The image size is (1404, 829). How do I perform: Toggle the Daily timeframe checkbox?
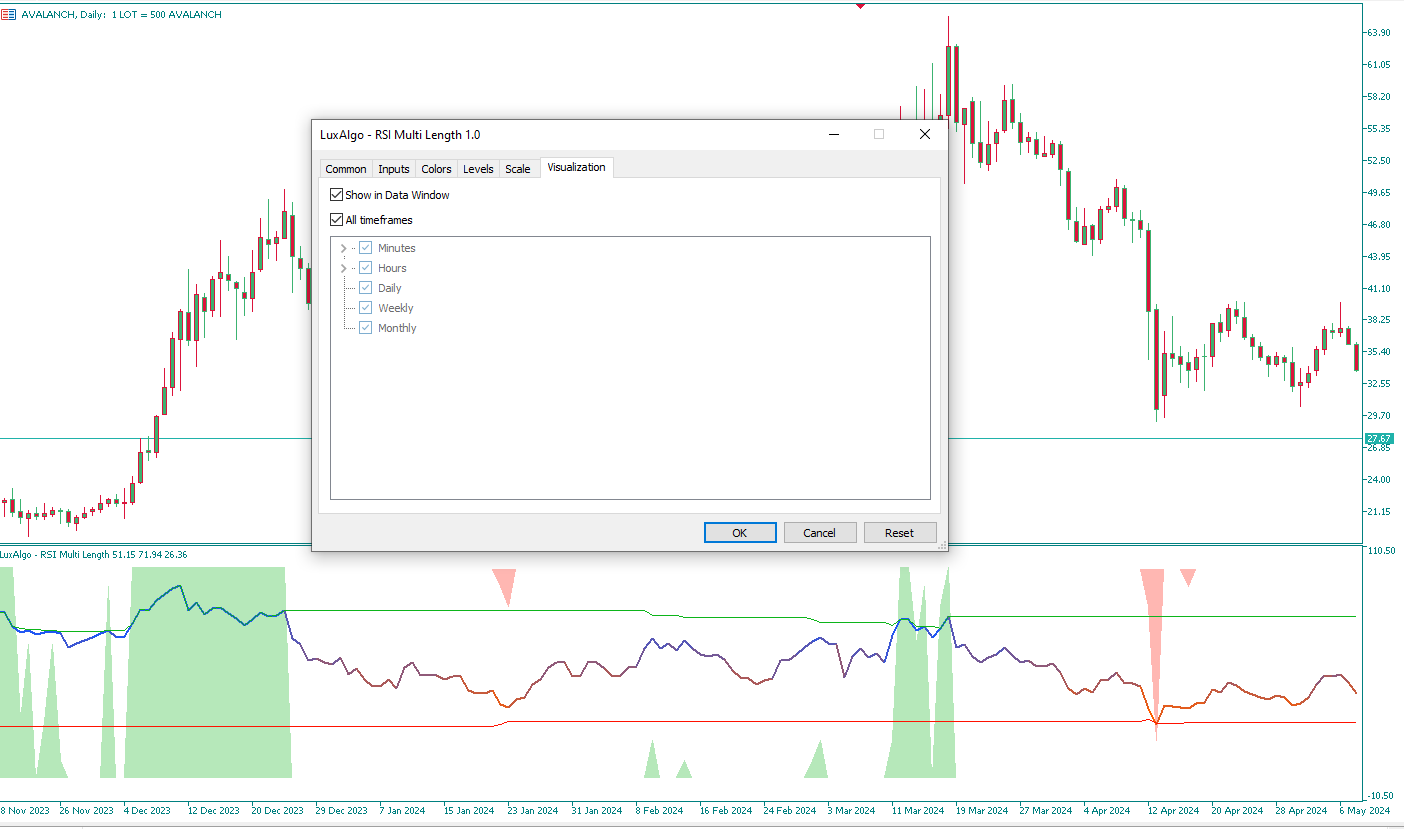pyautogui.click(x=366, y=288)
